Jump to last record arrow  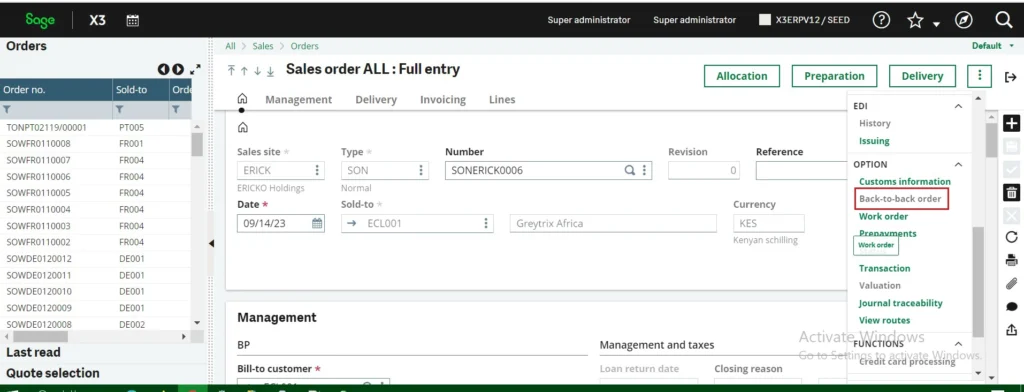(270, 71)
